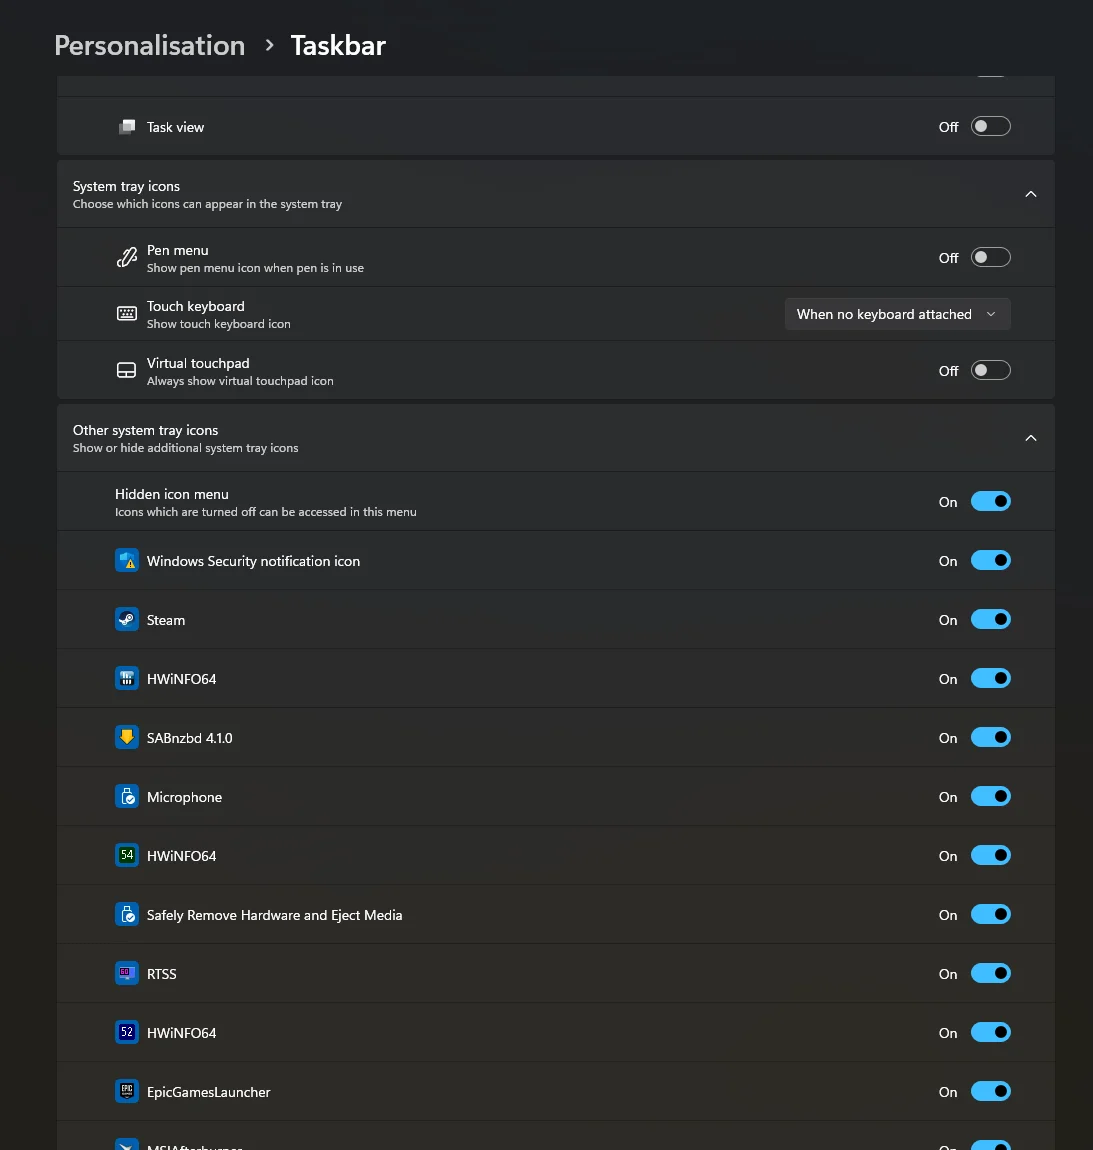Click the RTSS monitor icon
This screenshot has height=1150, width=1093.
(127, 973)
